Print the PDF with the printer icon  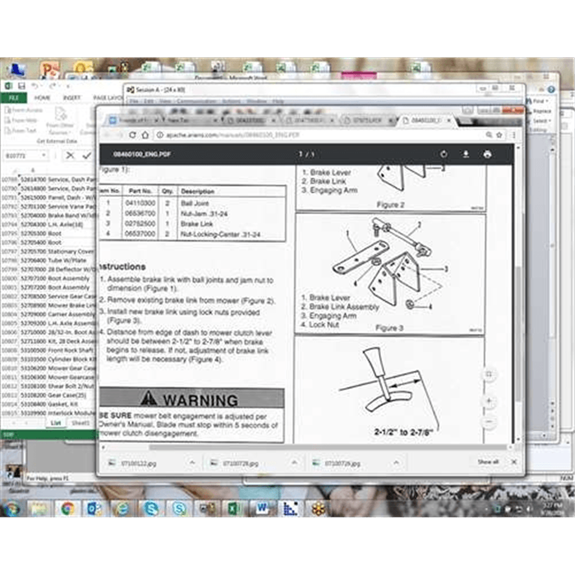pyautogui.click(x=487, y=154)
